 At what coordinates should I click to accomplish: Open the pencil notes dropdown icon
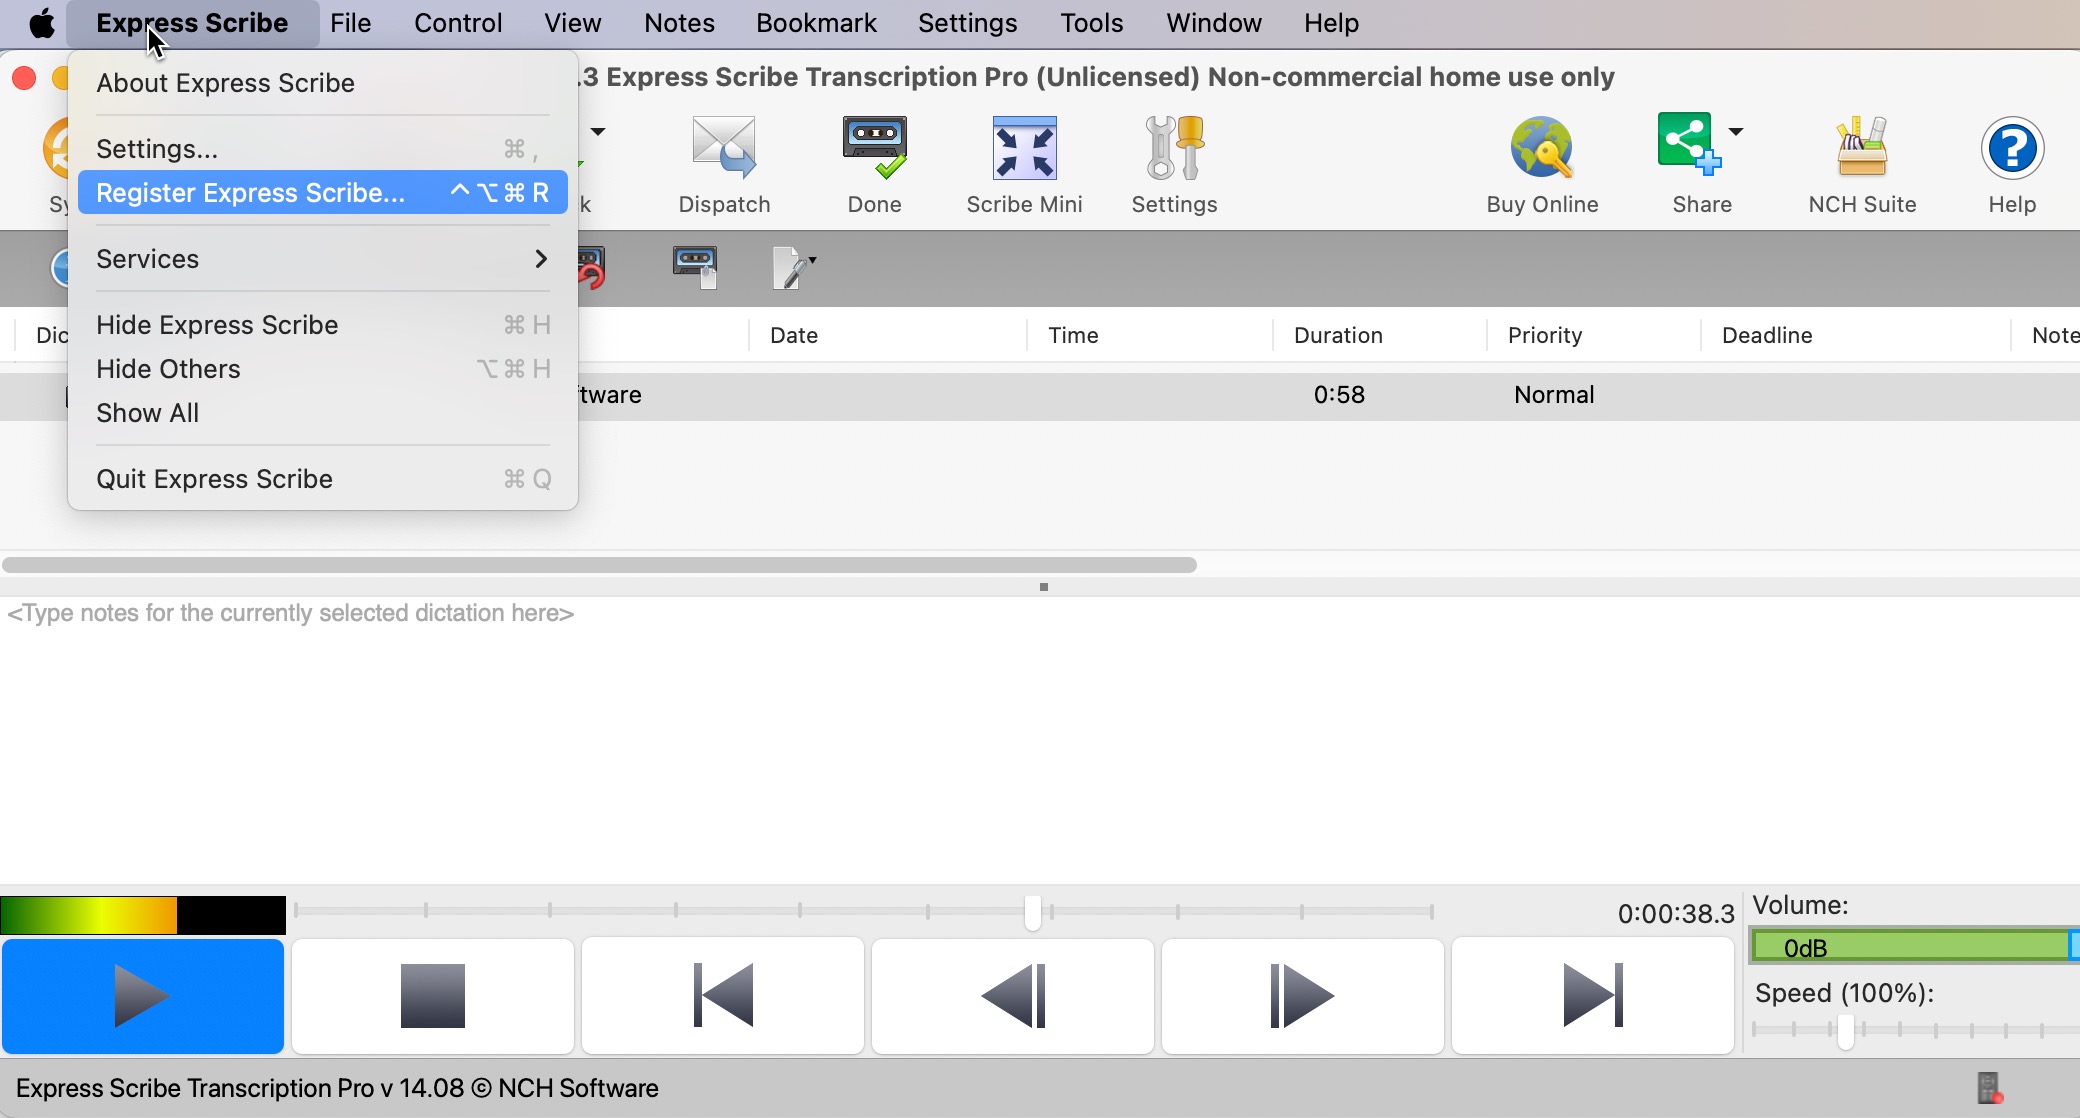point(793,267)
